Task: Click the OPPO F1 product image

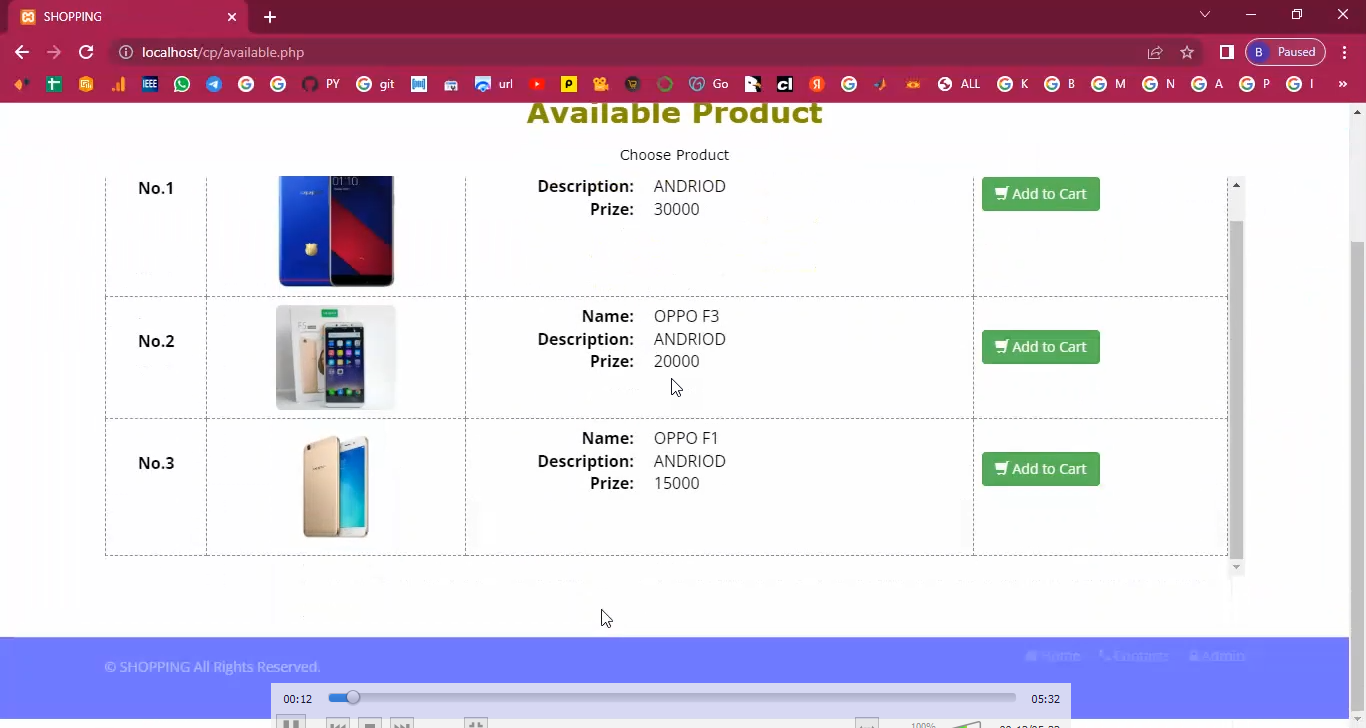Action: click(336, 486)
